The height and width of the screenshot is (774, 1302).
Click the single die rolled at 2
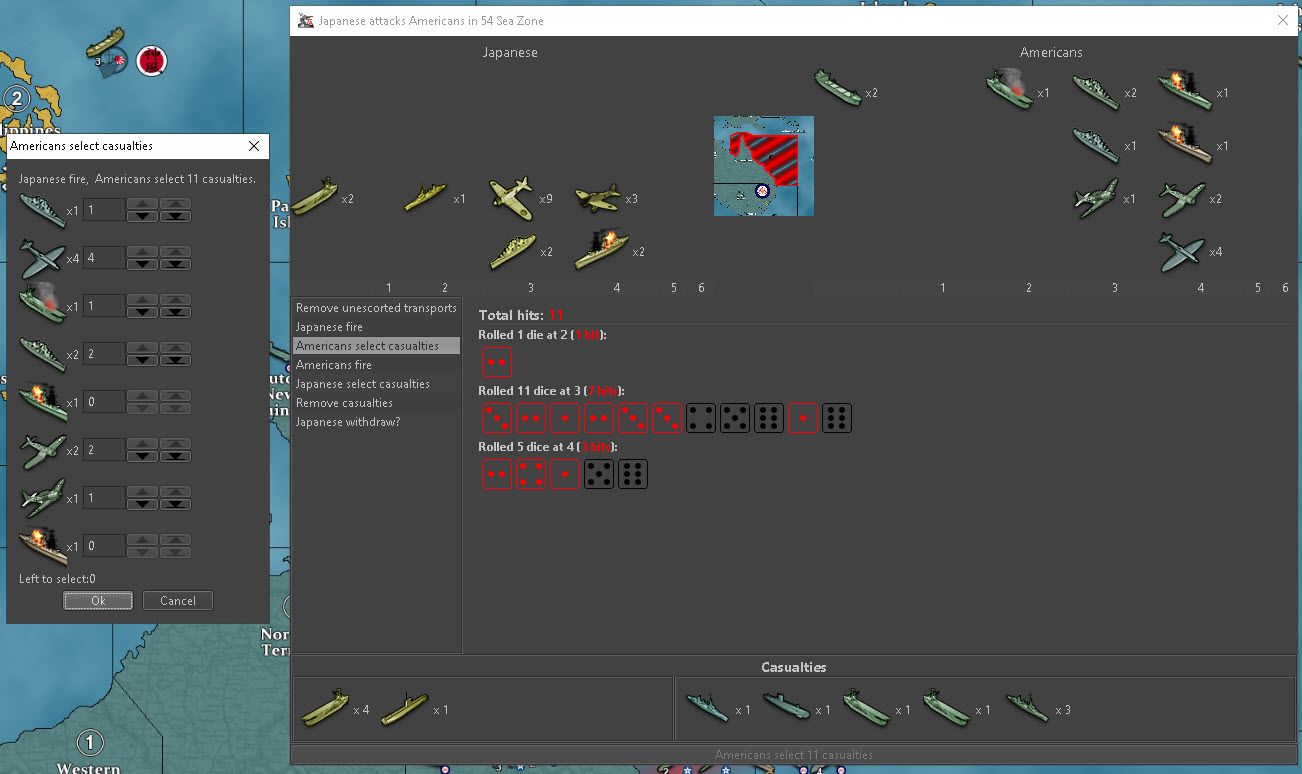click(497, 362)
